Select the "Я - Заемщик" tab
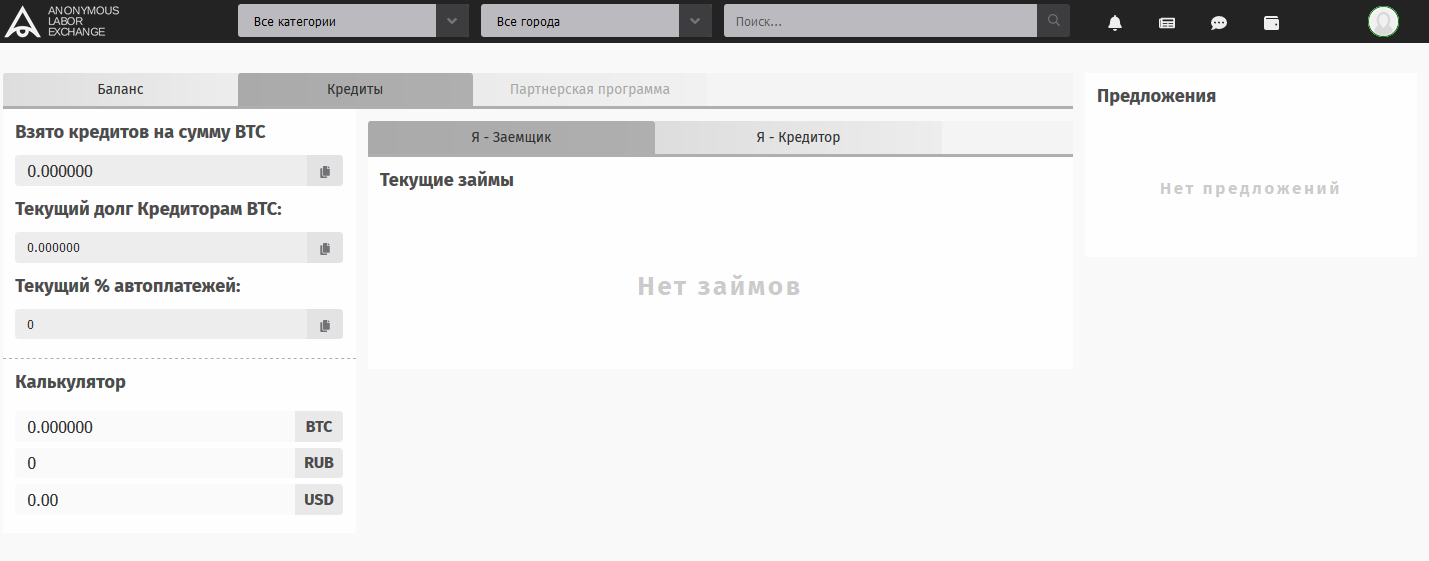This screenshot has width=1429, height=561. click(511, 137)
